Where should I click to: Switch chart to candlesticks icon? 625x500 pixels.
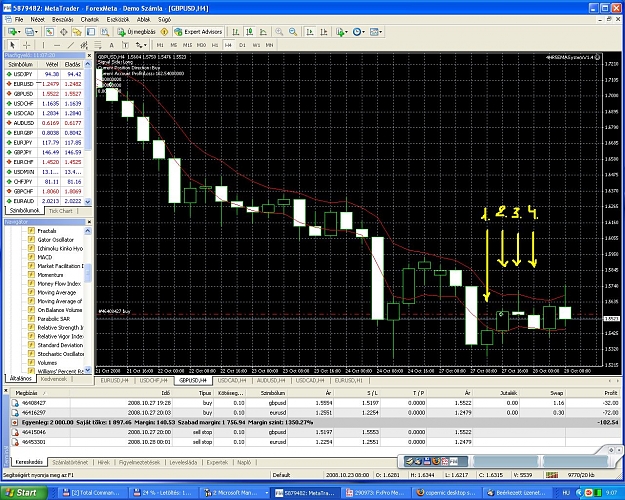click(250, 32)
